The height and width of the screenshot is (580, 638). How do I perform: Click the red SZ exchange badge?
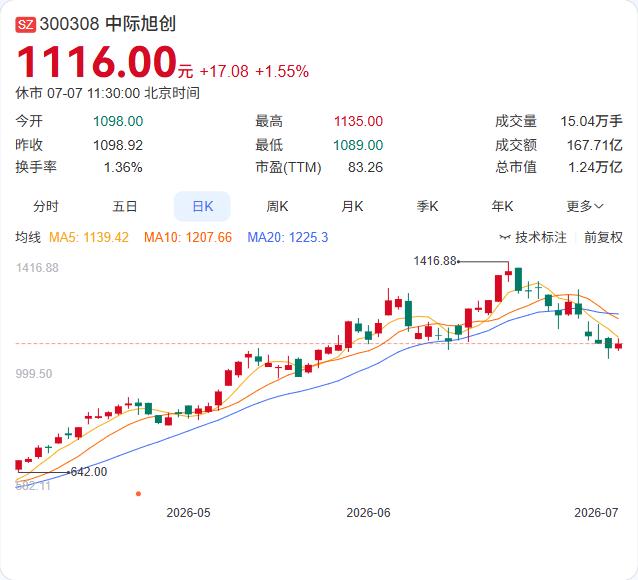pos(26,24)
